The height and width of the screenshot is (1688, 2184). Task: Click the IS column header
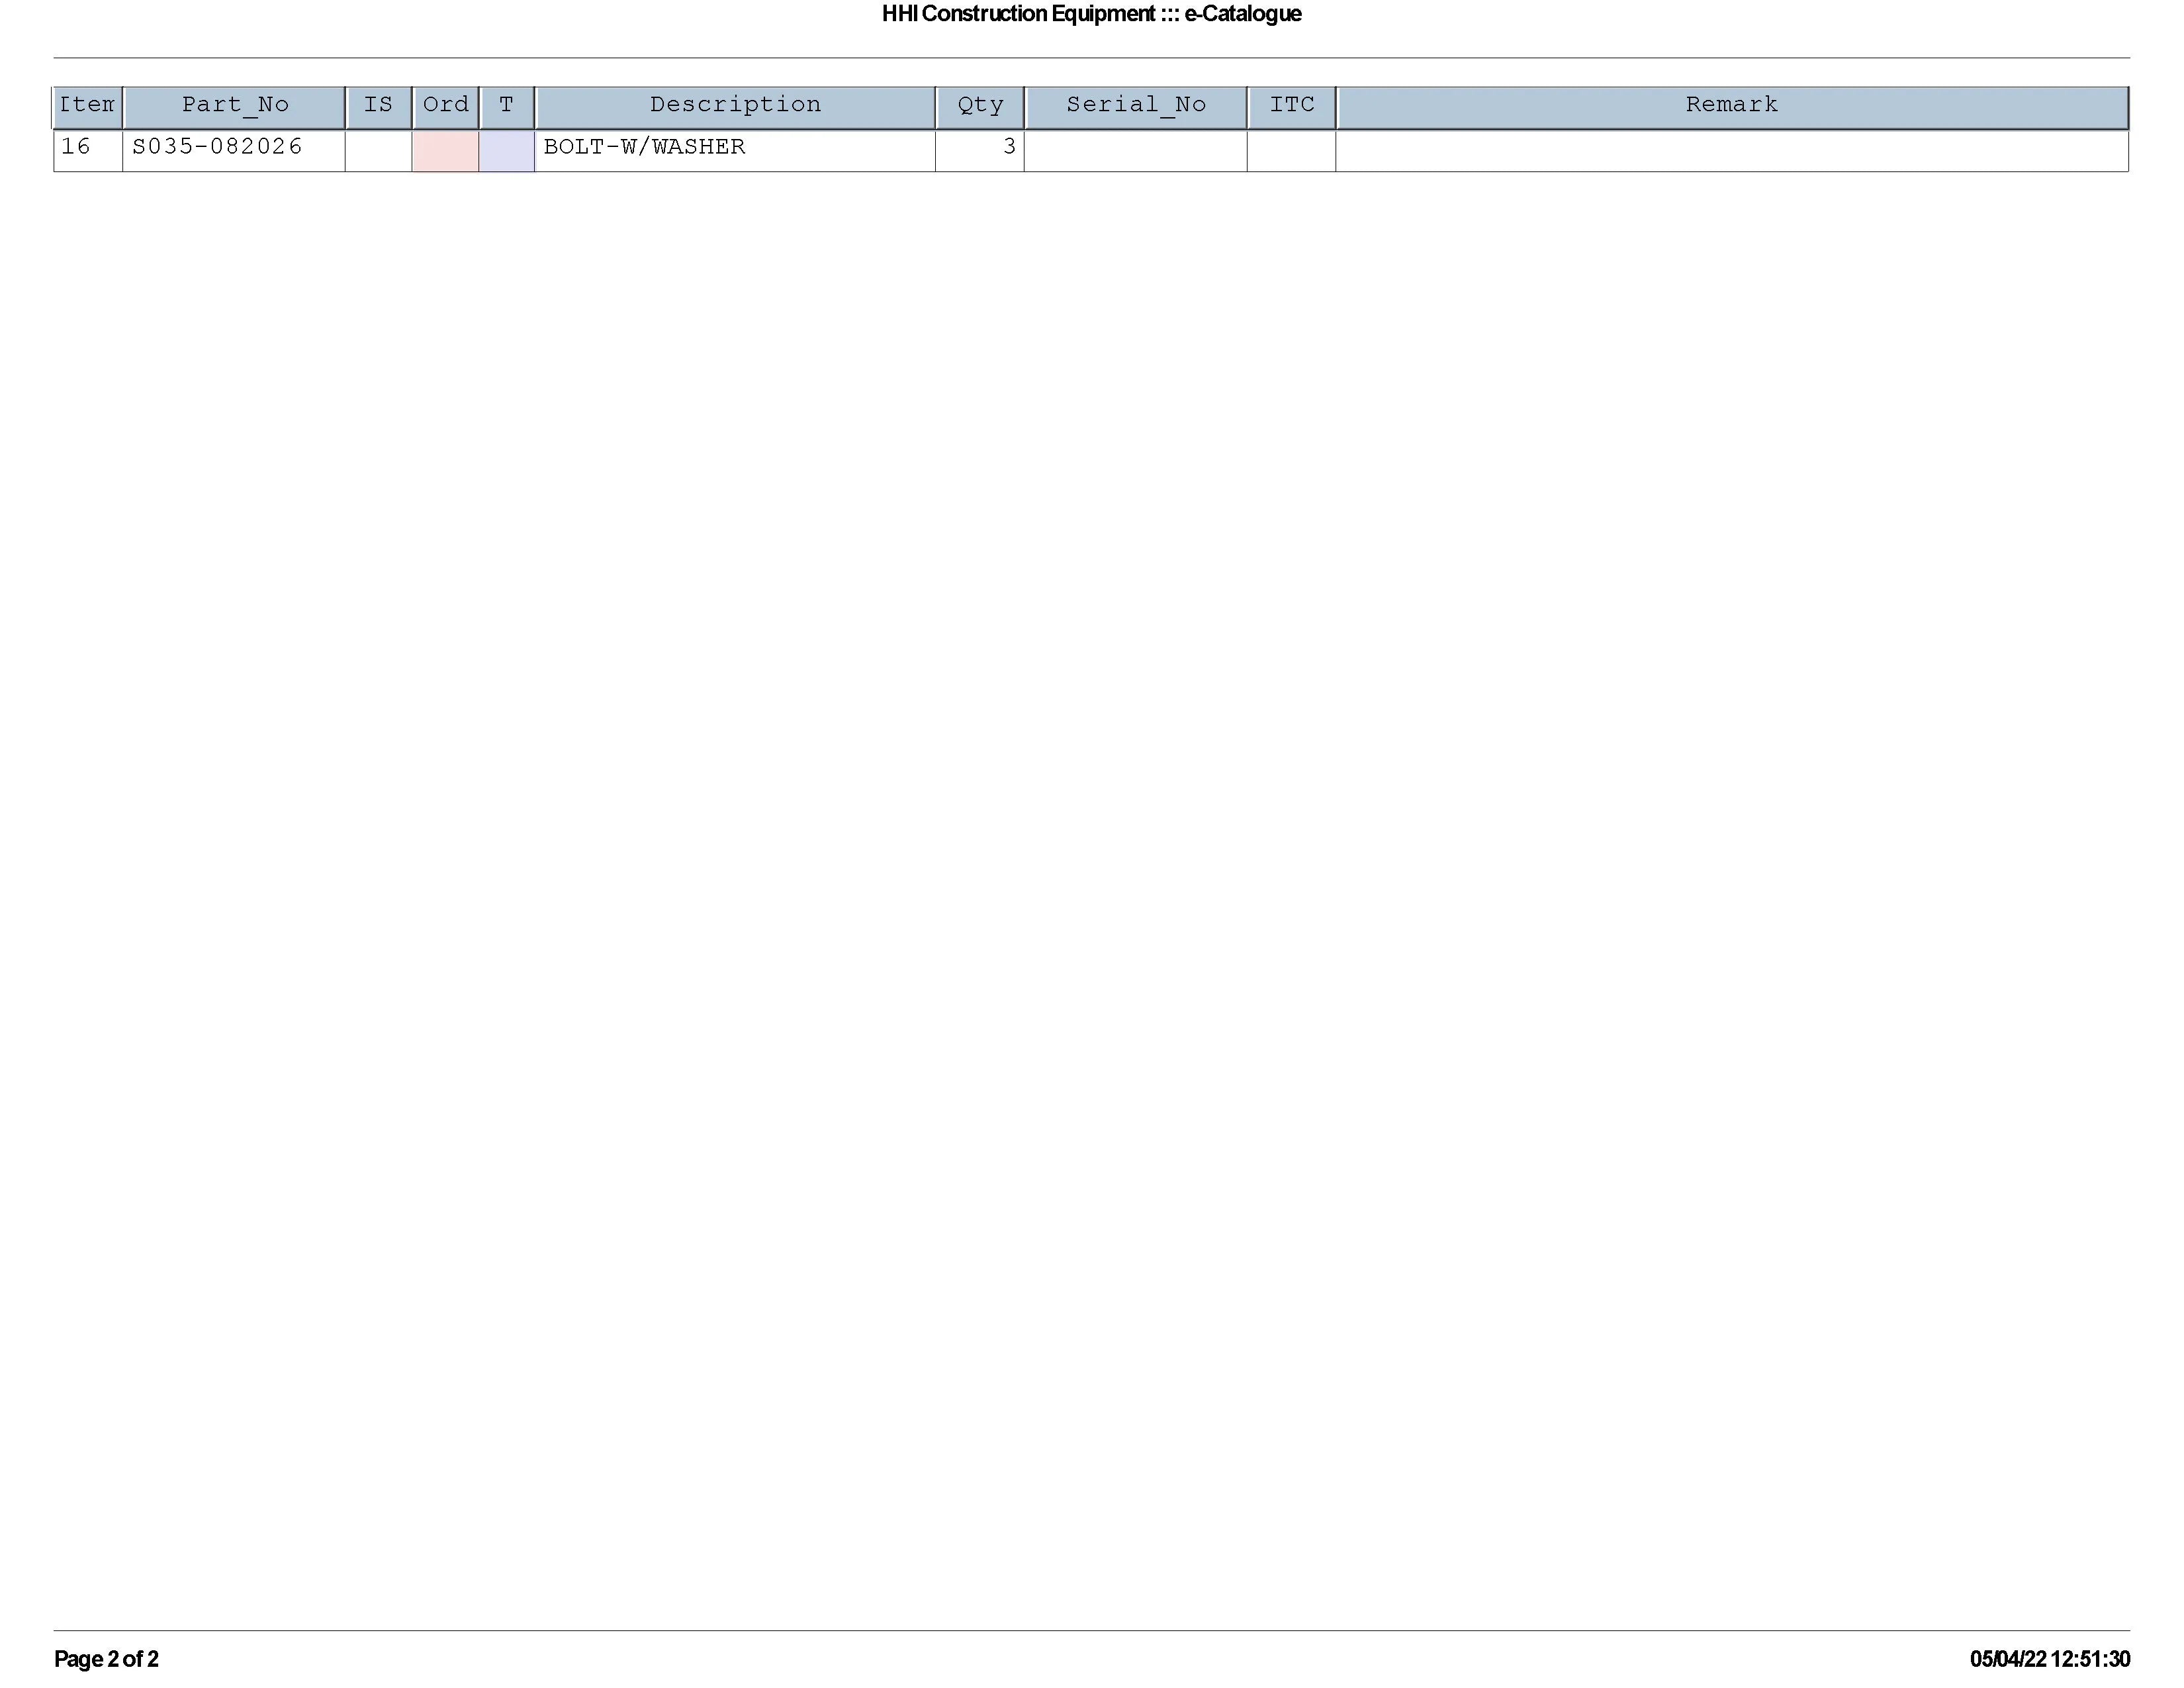(x=378, y=105)
